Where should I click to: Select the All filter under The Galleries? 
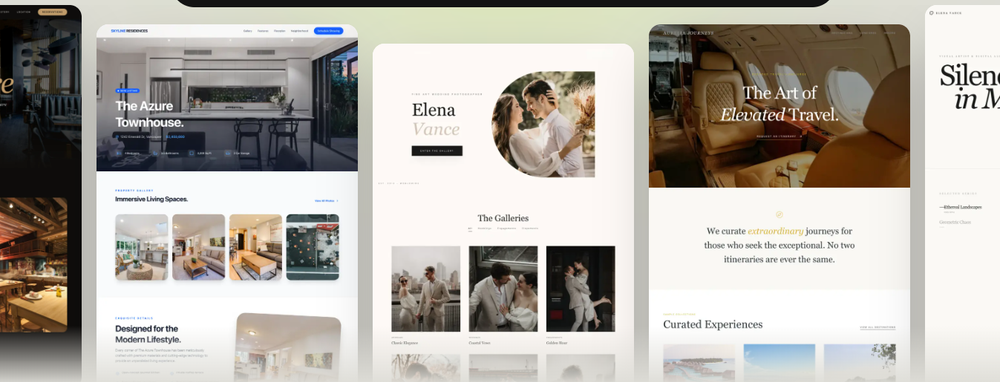(470, 228)
